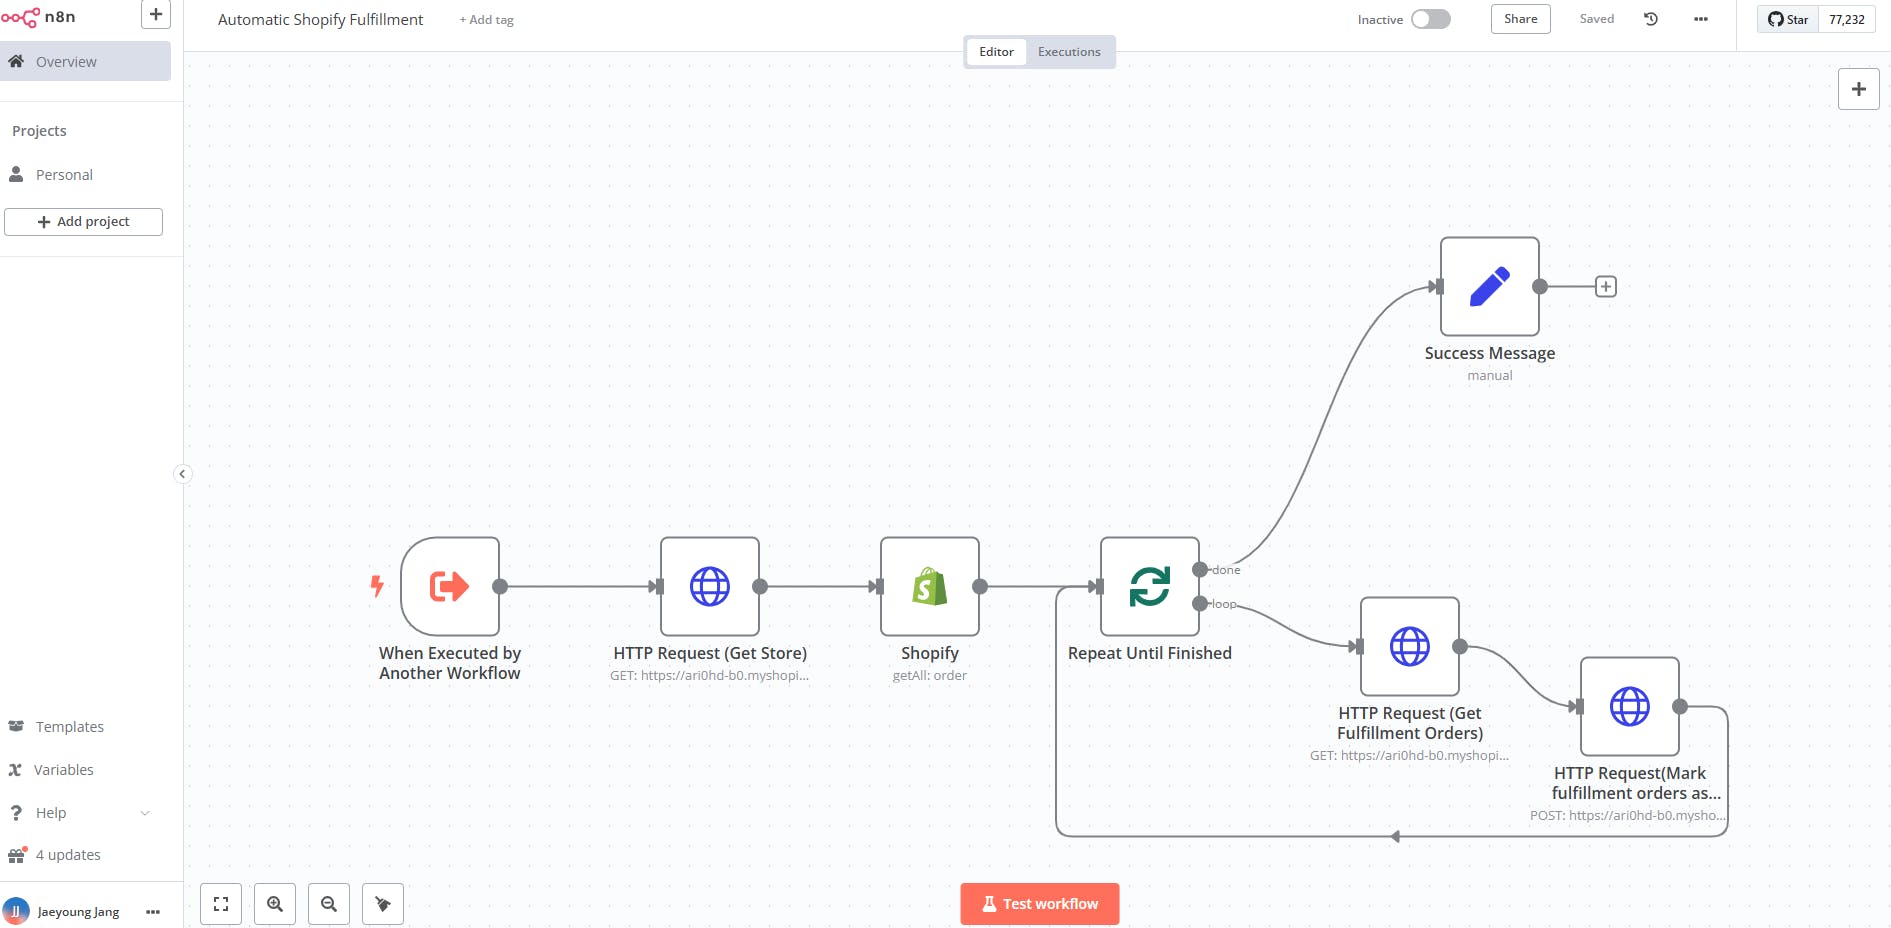
Task: Click the Success Message node label
Action: point(1490,353)
